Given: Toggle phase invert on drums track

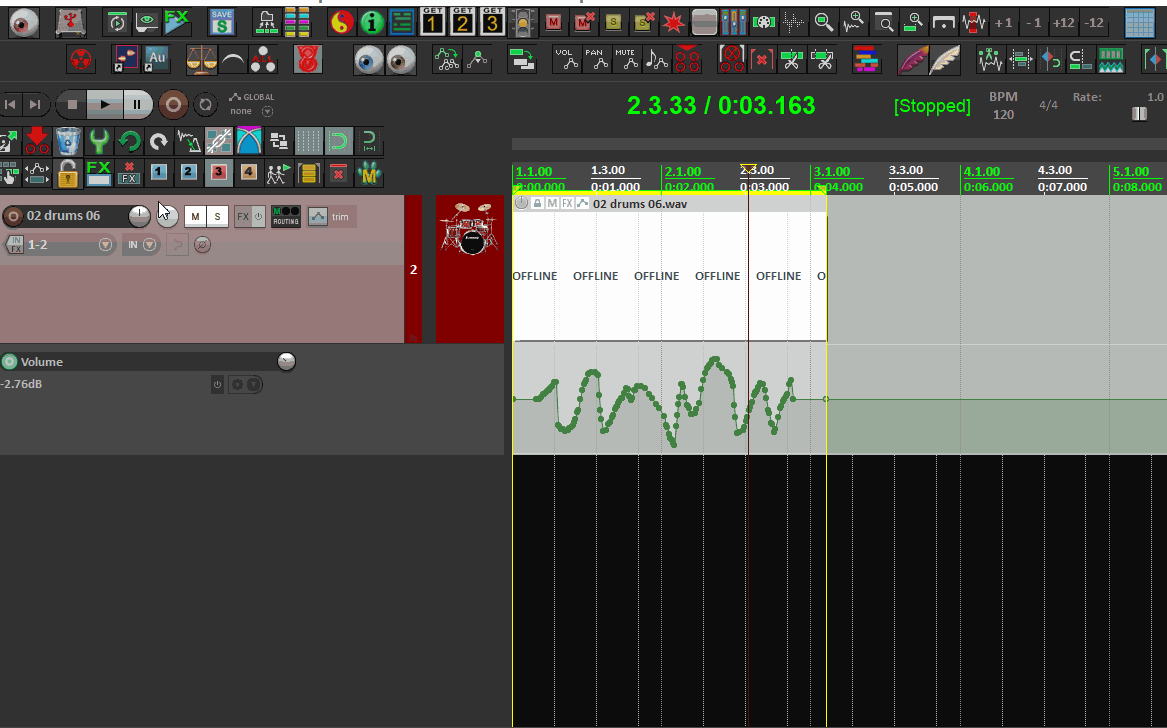Looking at the screenshot, I should tap(202, 244).
